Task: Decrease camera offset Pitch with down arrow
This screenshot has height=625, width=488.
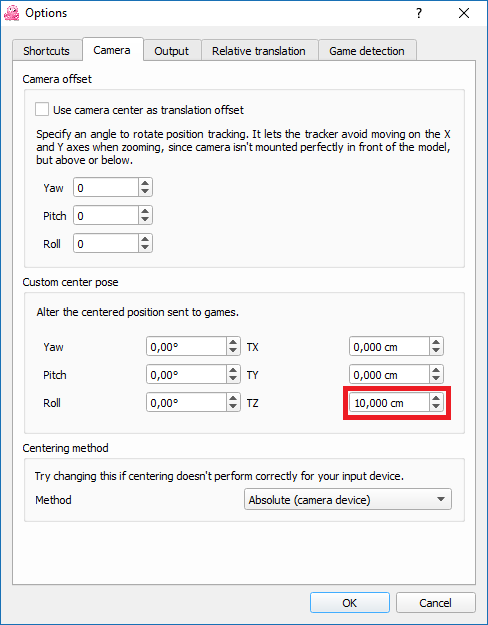Action: point(145,220)
